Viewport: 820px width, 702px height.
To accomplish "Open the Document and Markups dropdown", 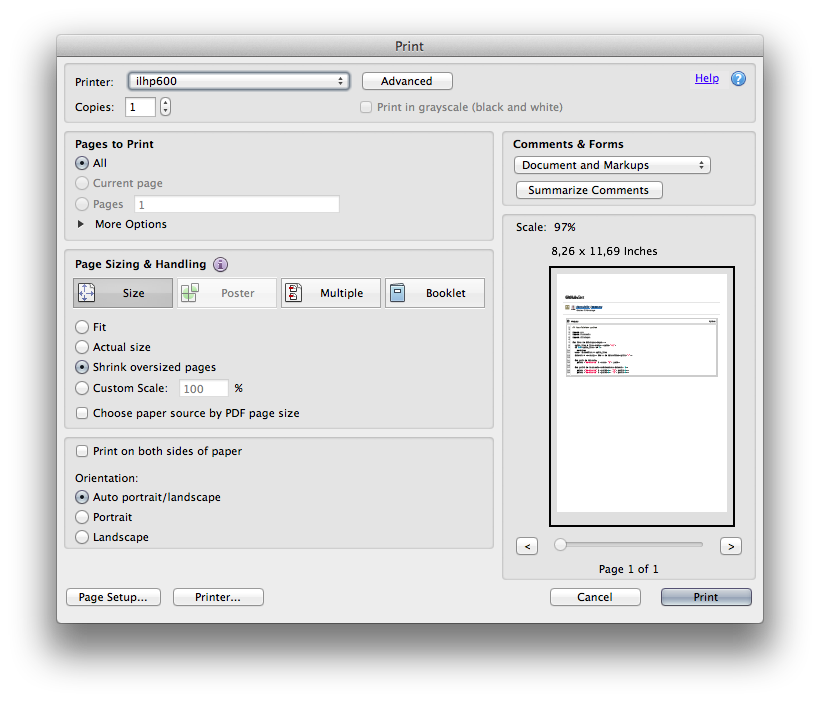I will [612, 165].
